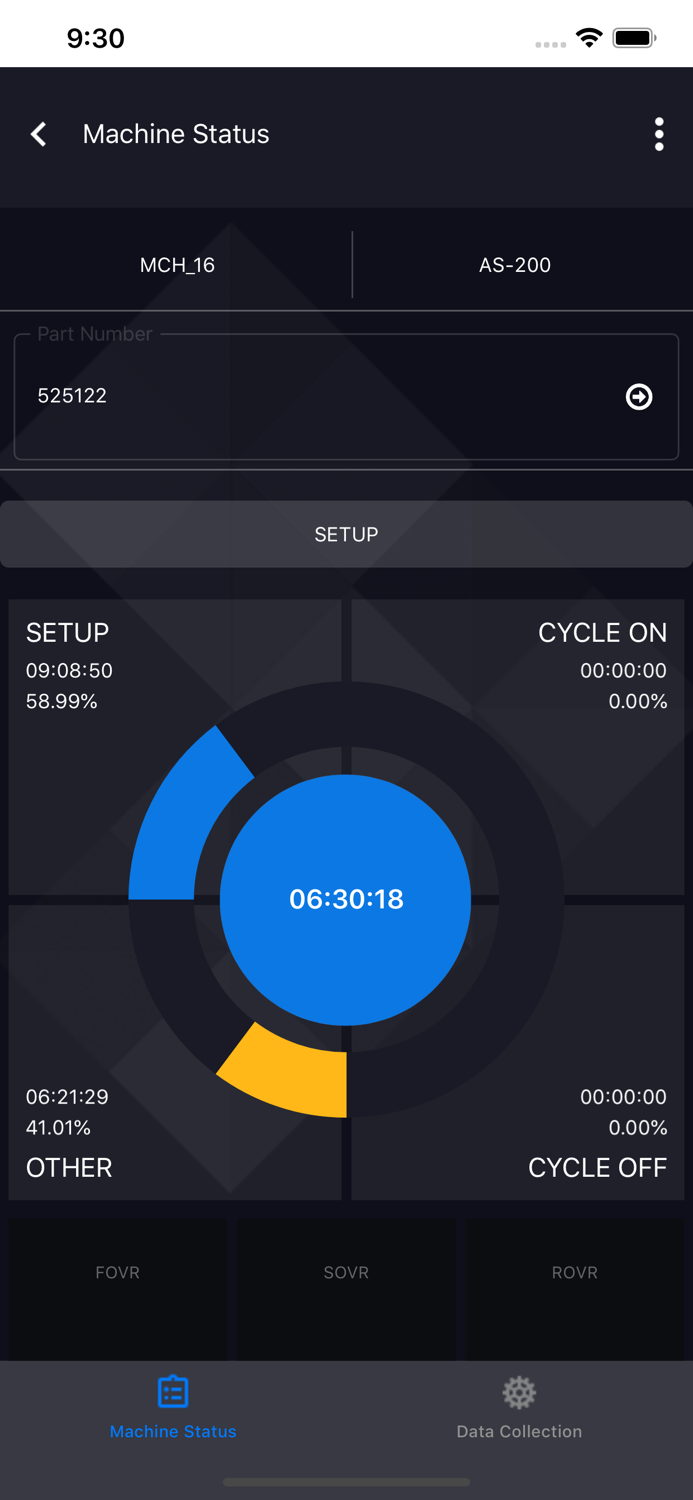Tap the Part Number input field

point(300,396)
